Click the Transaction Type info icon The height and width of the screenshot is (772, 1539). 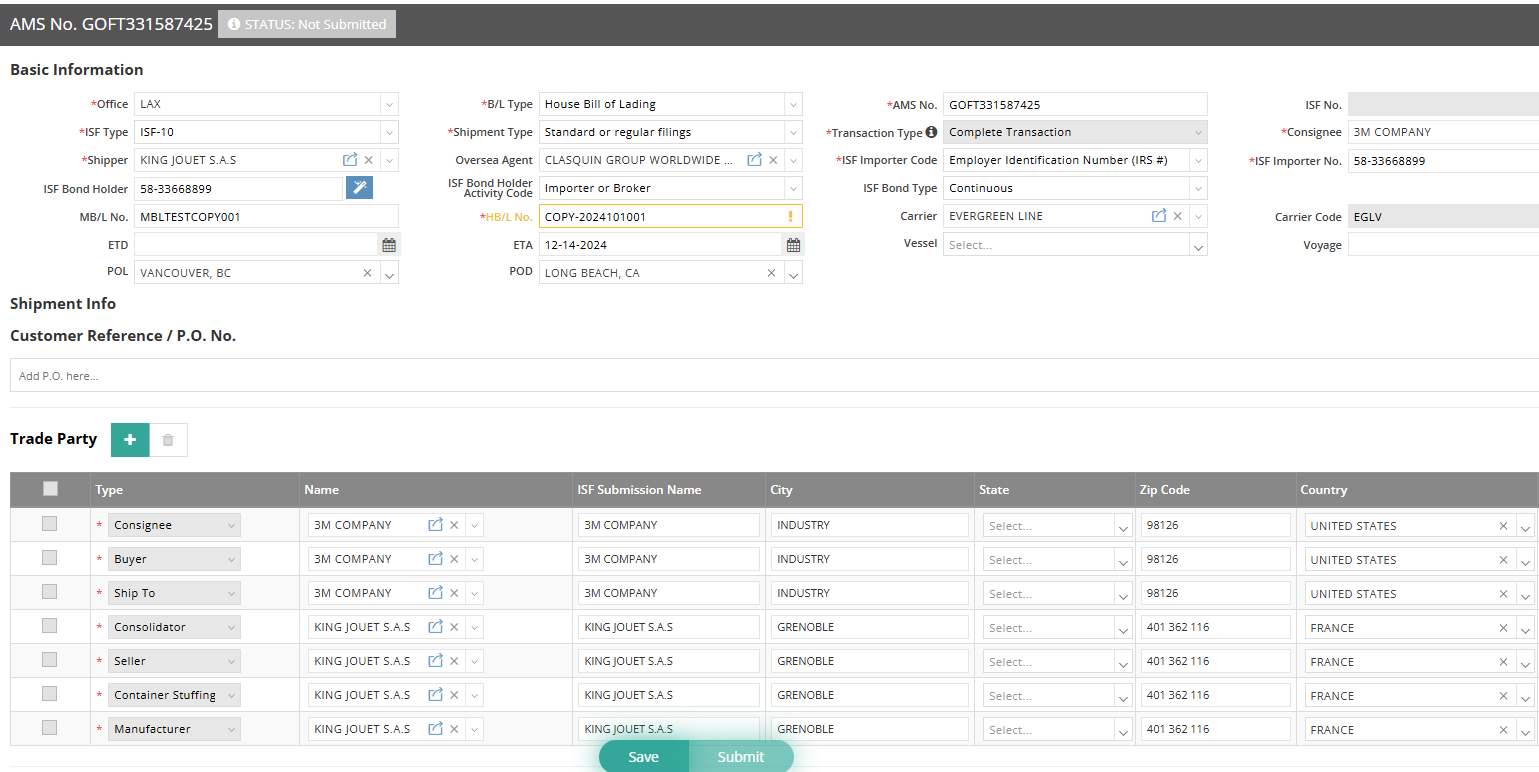(931, 132)
